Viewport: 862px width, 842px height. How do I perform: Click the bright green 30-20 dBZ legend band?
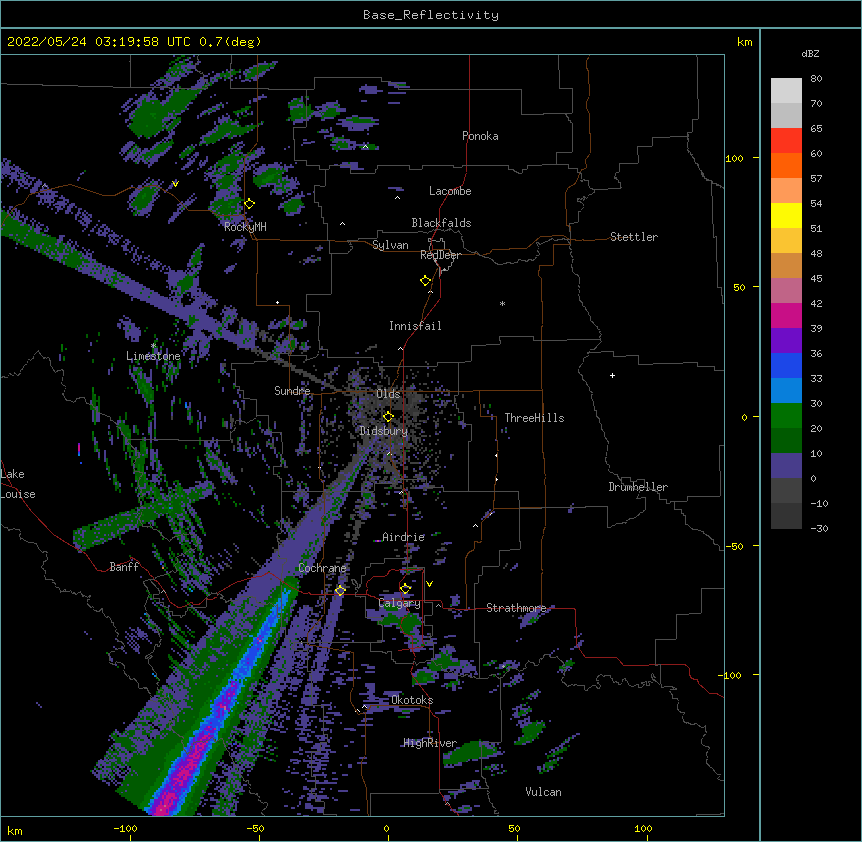[786, 416]
